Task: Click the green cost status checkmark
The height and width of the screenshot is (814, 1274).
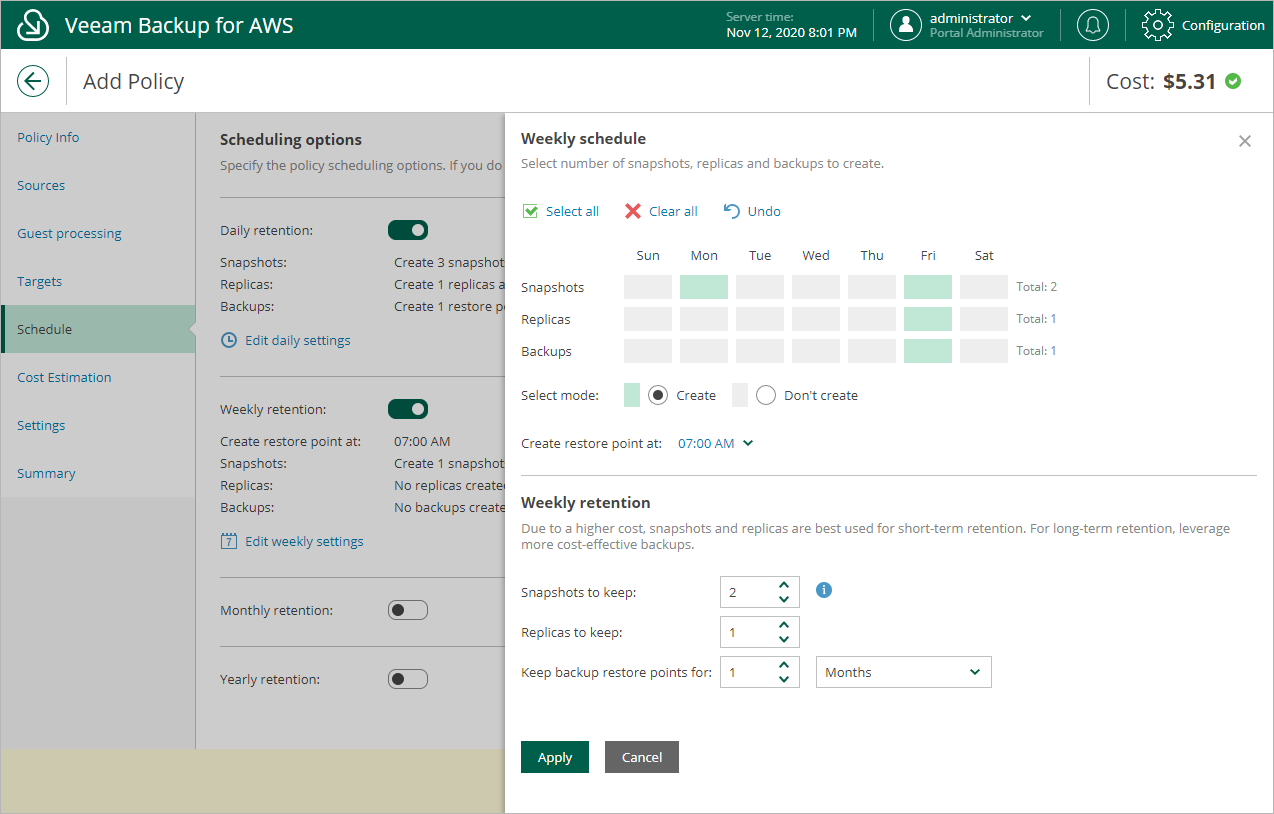Action: (1233, 81)
